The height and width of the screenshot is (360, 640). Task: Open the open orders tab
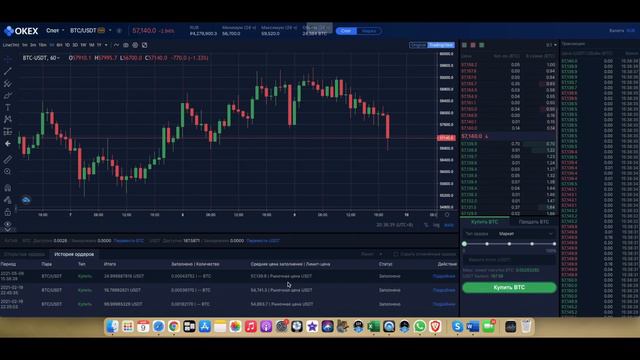(x=24, y=254)
